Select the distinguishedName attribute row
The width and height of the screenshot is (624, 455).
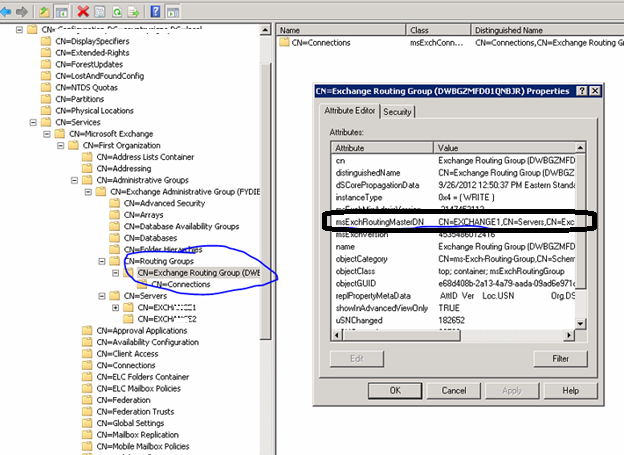click(453, 173)
